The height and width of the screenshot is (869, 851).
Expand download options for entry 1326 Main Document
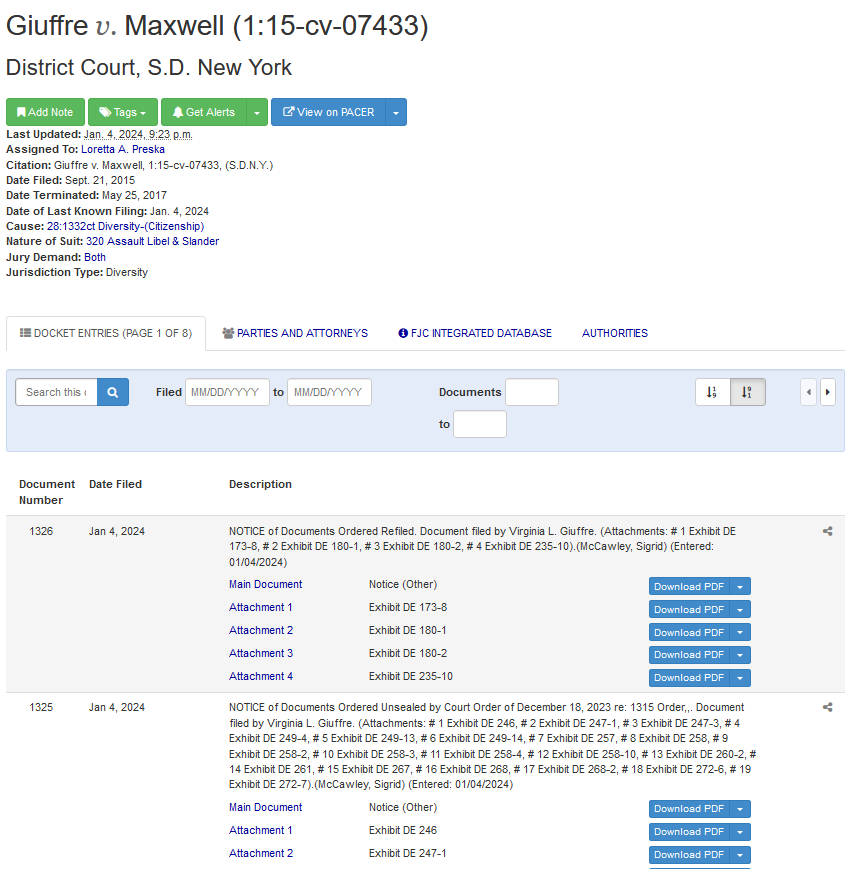click(740, 586)
